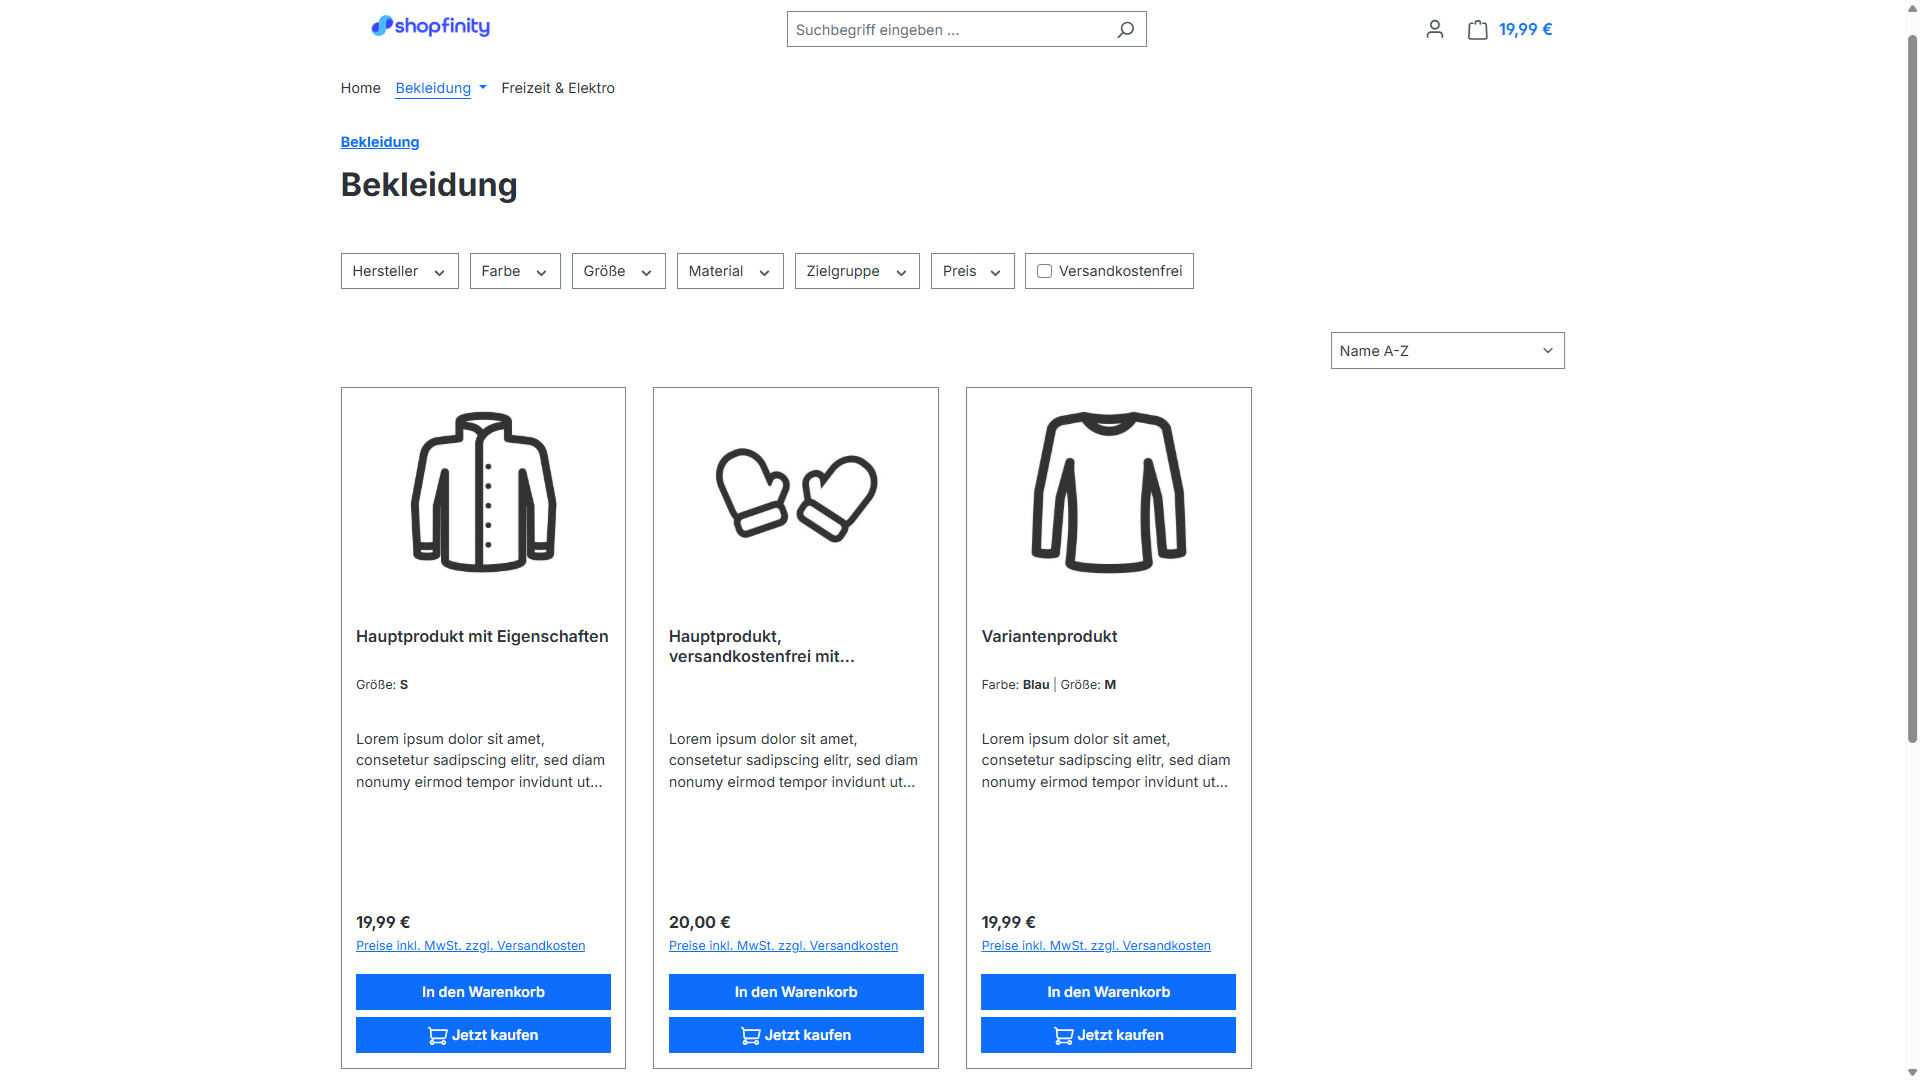This screenshot has height=1080, width=1920.
Task: Go to Home in navigation
Action: click(360, 88)
